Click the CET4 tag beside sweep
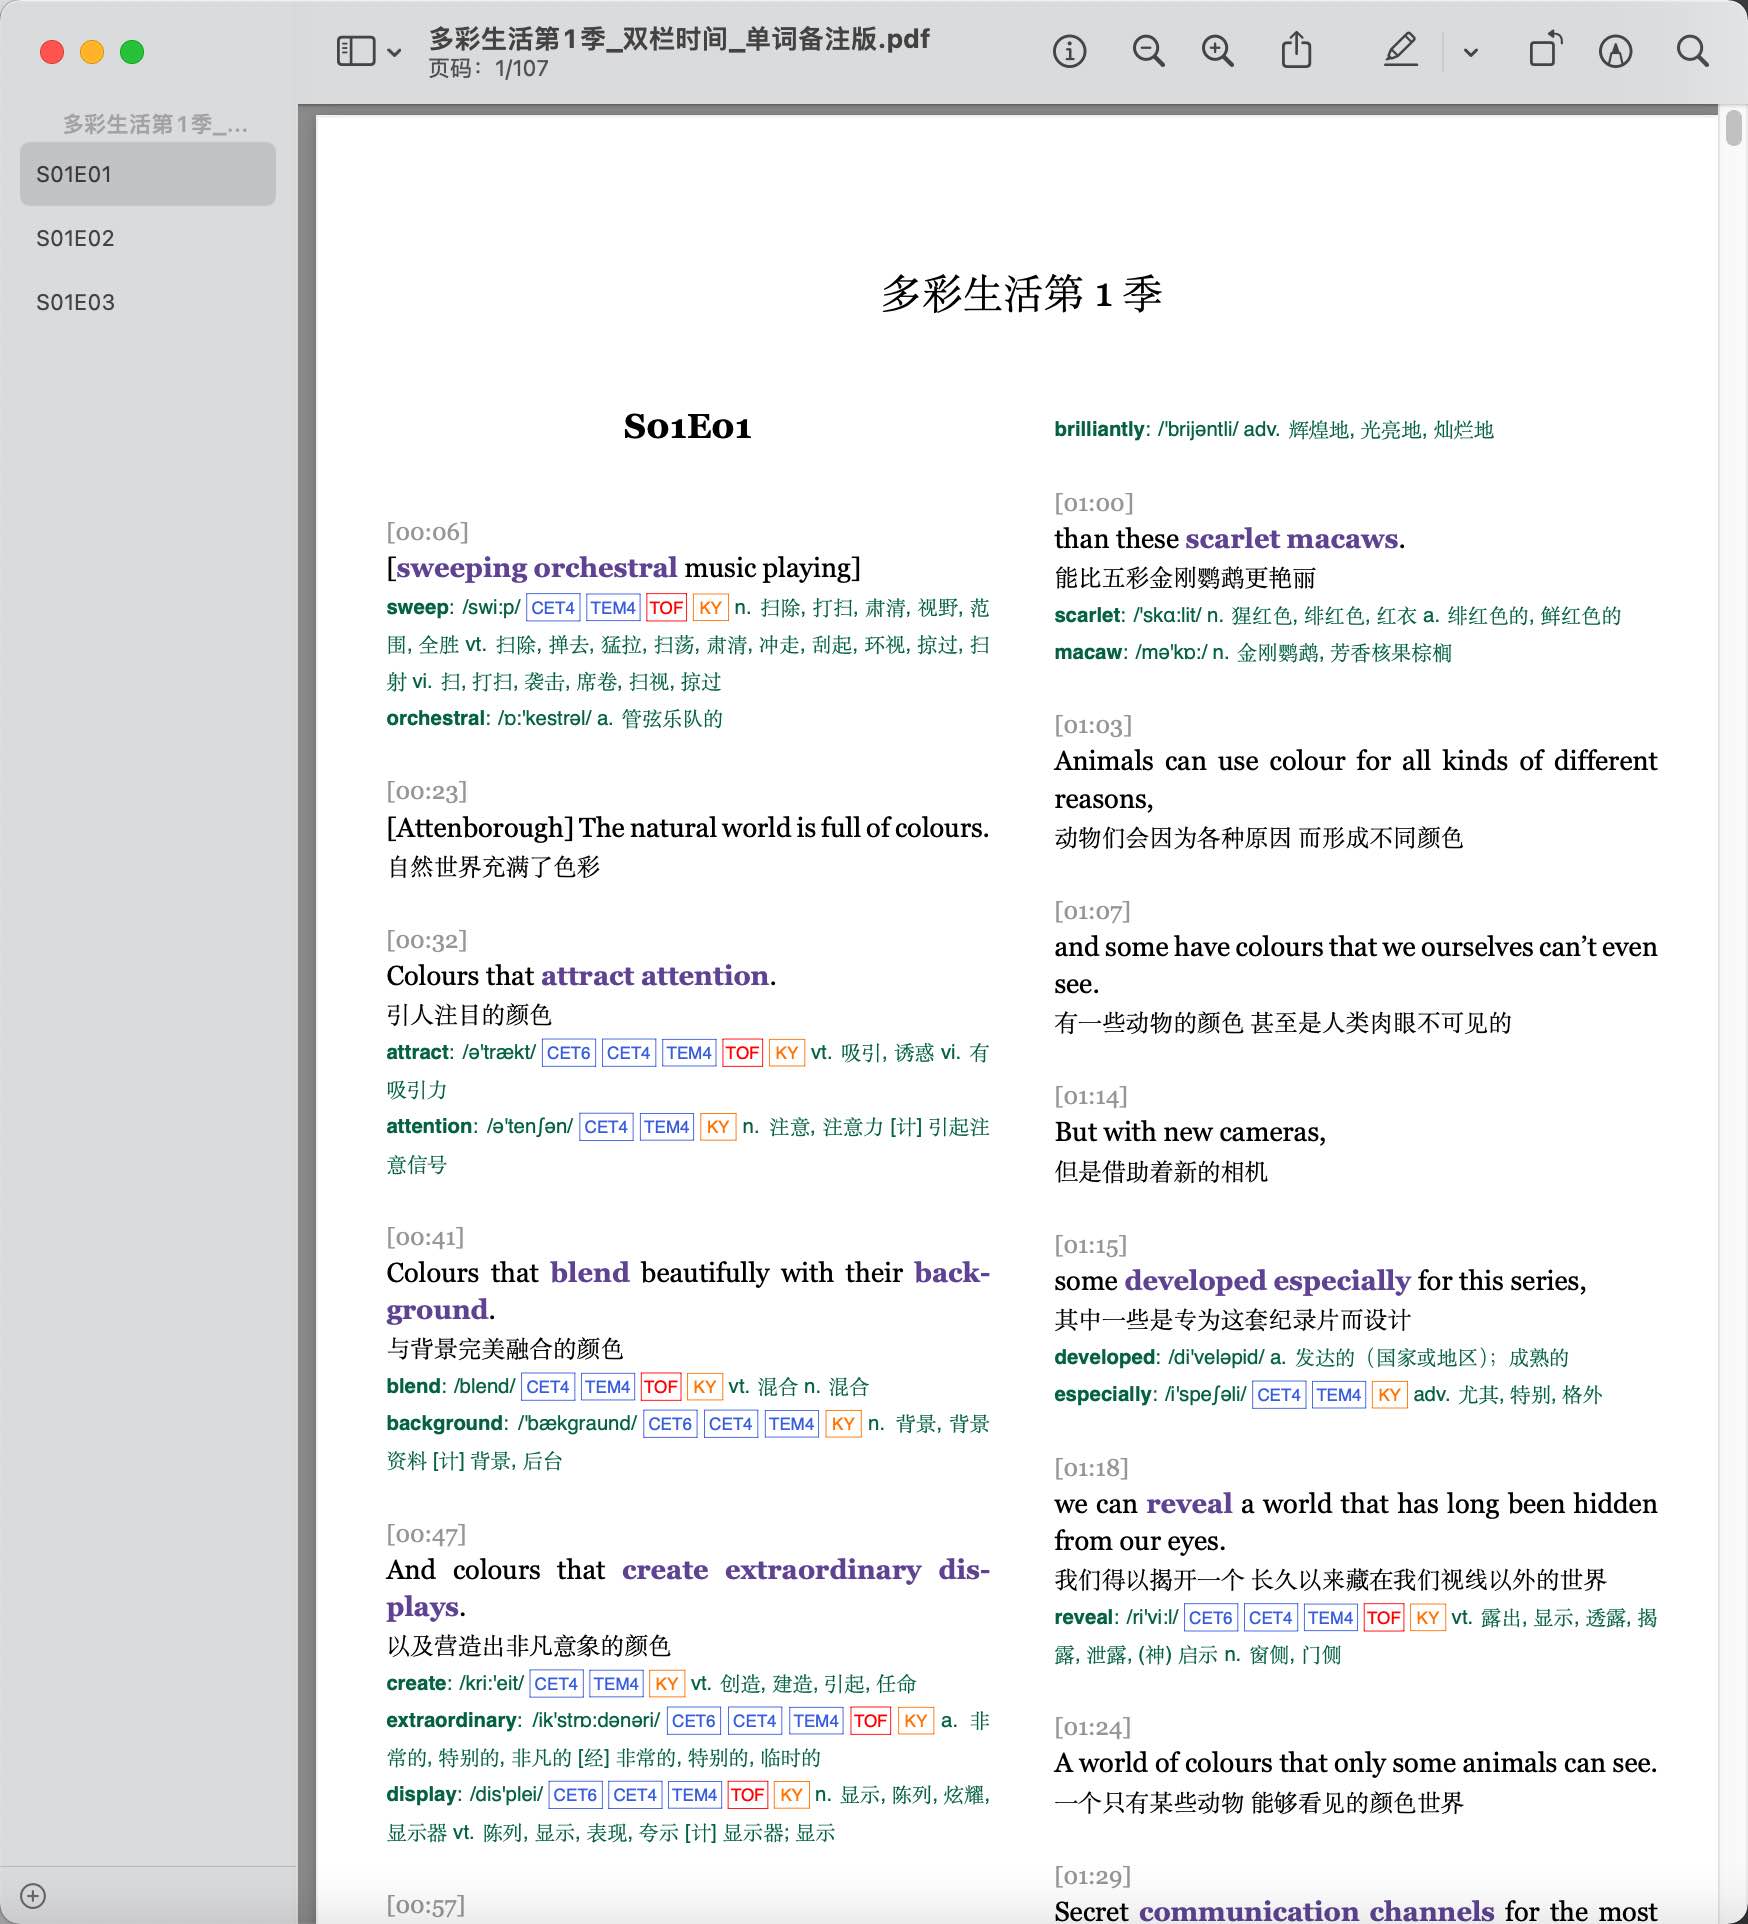The width and height of the screenshot is (1748, 1924). click(x=553, y=608)
